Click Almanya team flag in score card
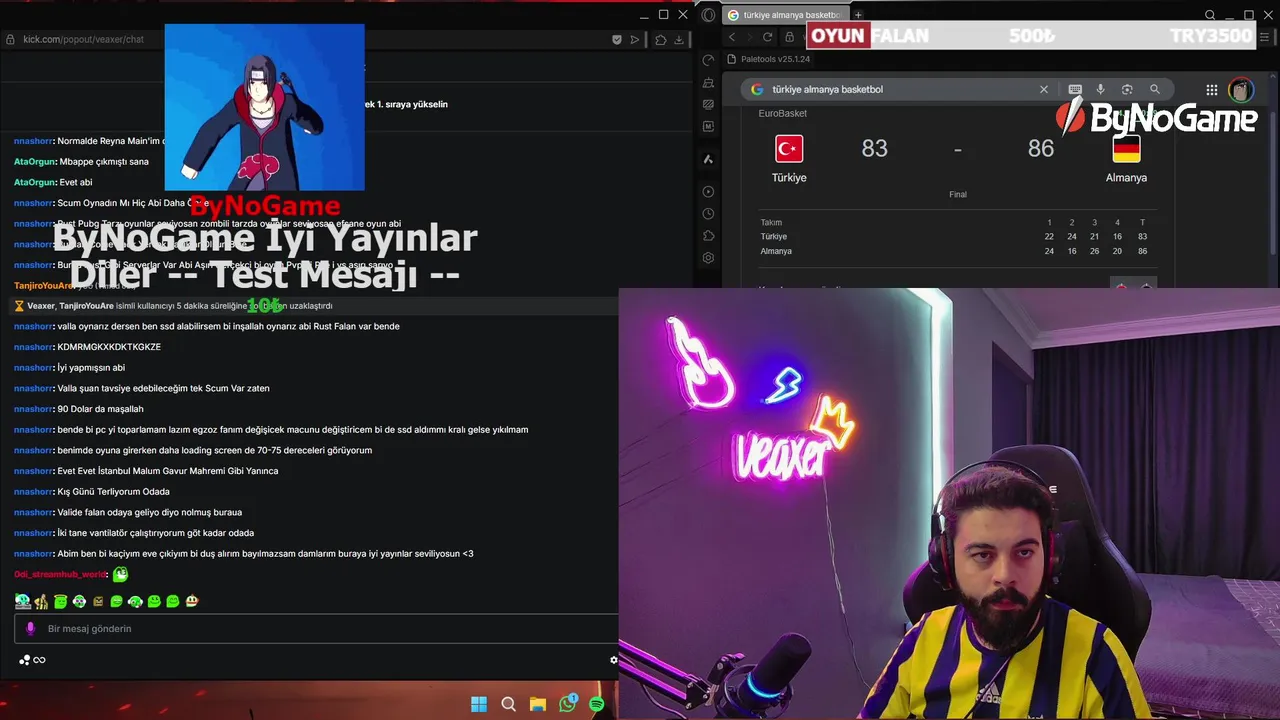This screenshot has width=1280, height=720. click(1126, 149)
